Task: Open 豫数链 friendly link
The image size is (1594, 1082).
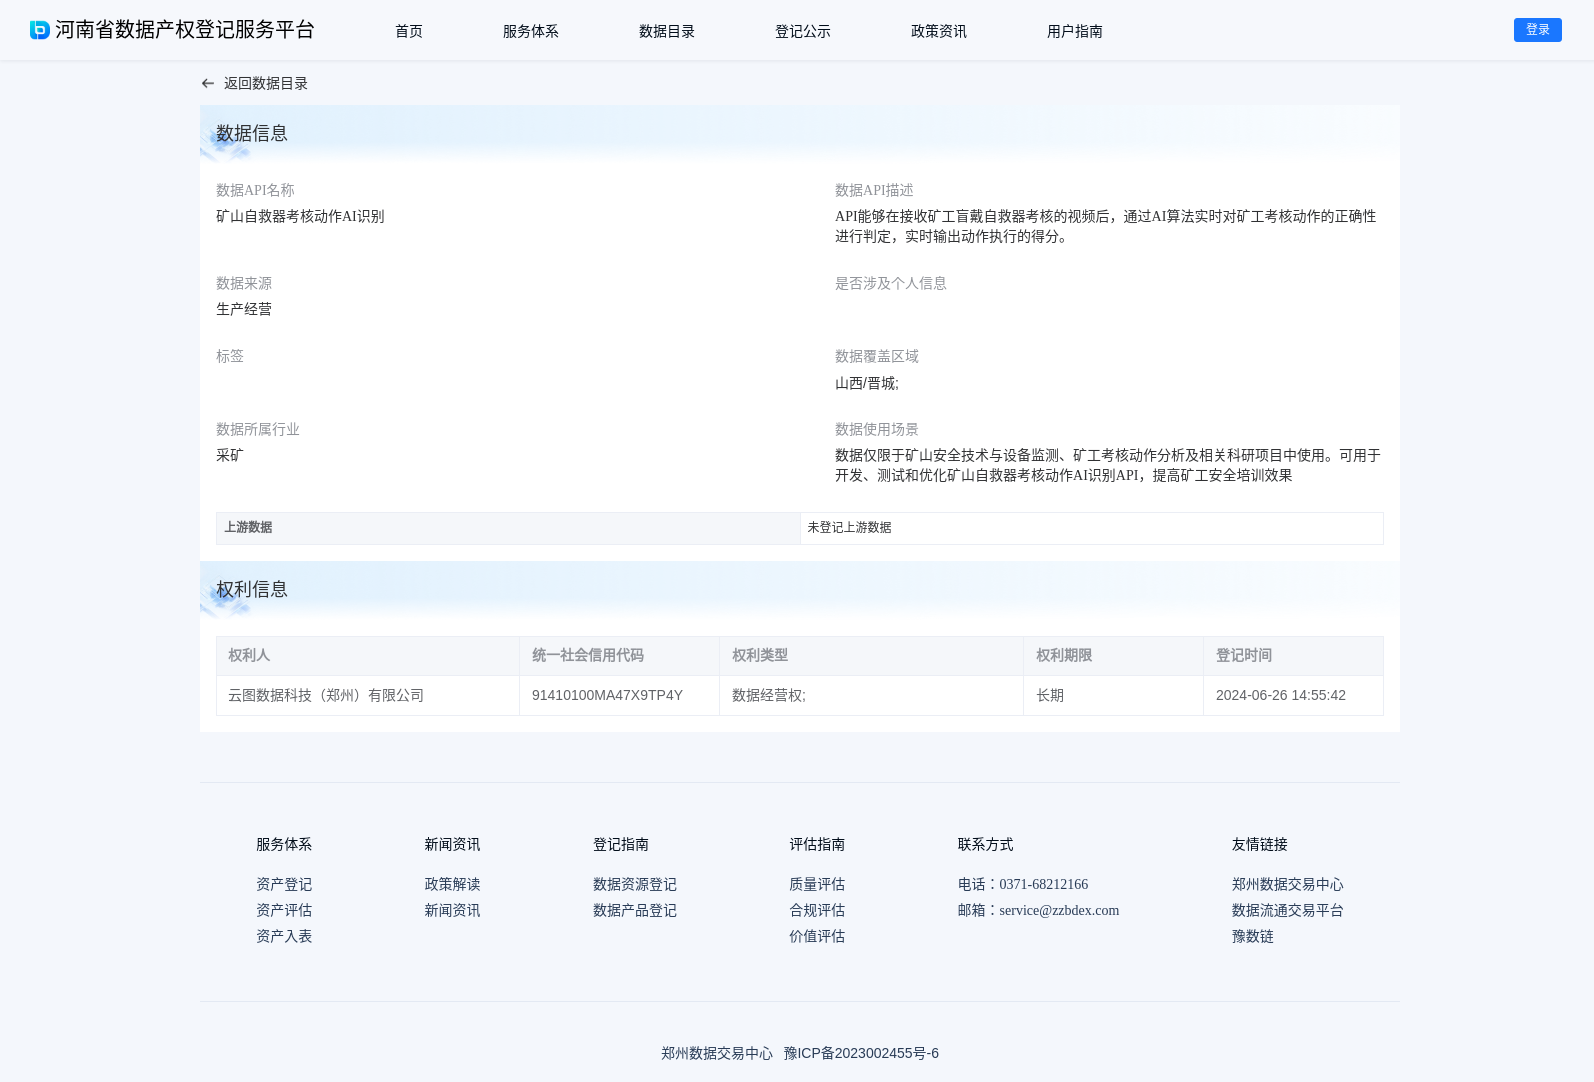Action: coord(1253,936)
